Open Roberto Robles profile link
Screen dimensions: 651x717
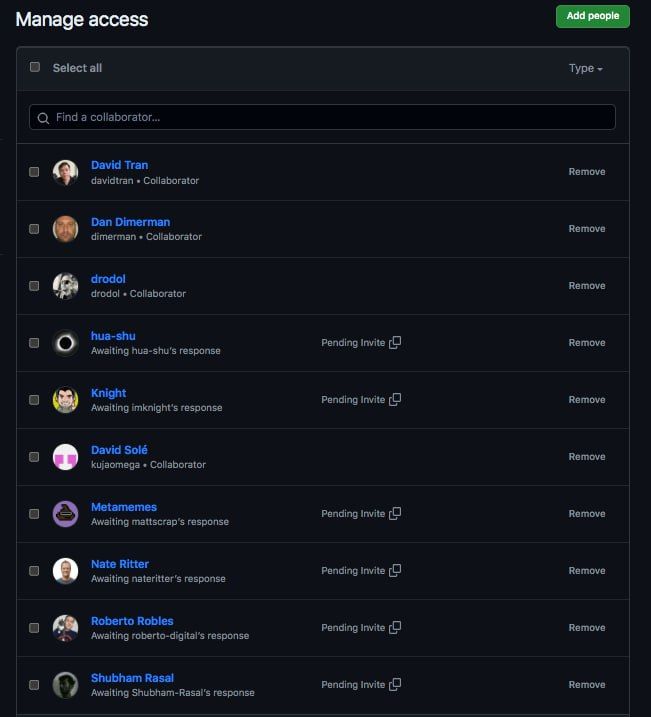132,621
